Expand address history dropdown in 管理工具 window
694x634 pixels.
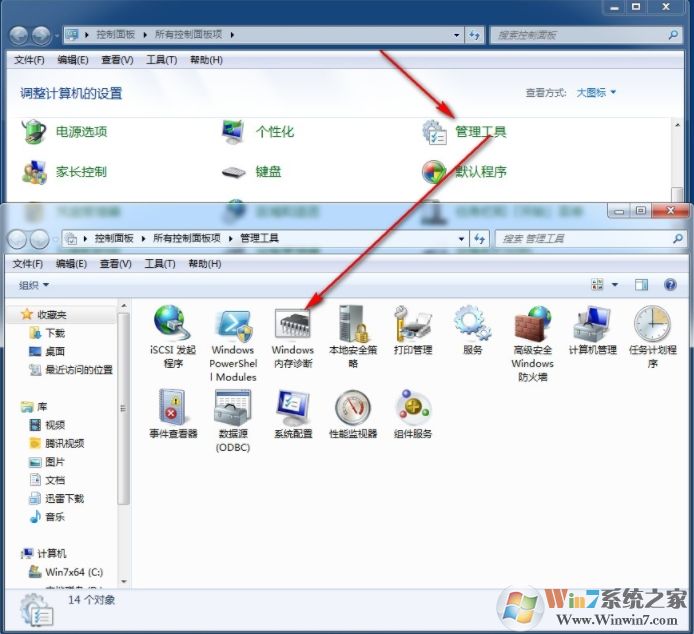point(461,239)
